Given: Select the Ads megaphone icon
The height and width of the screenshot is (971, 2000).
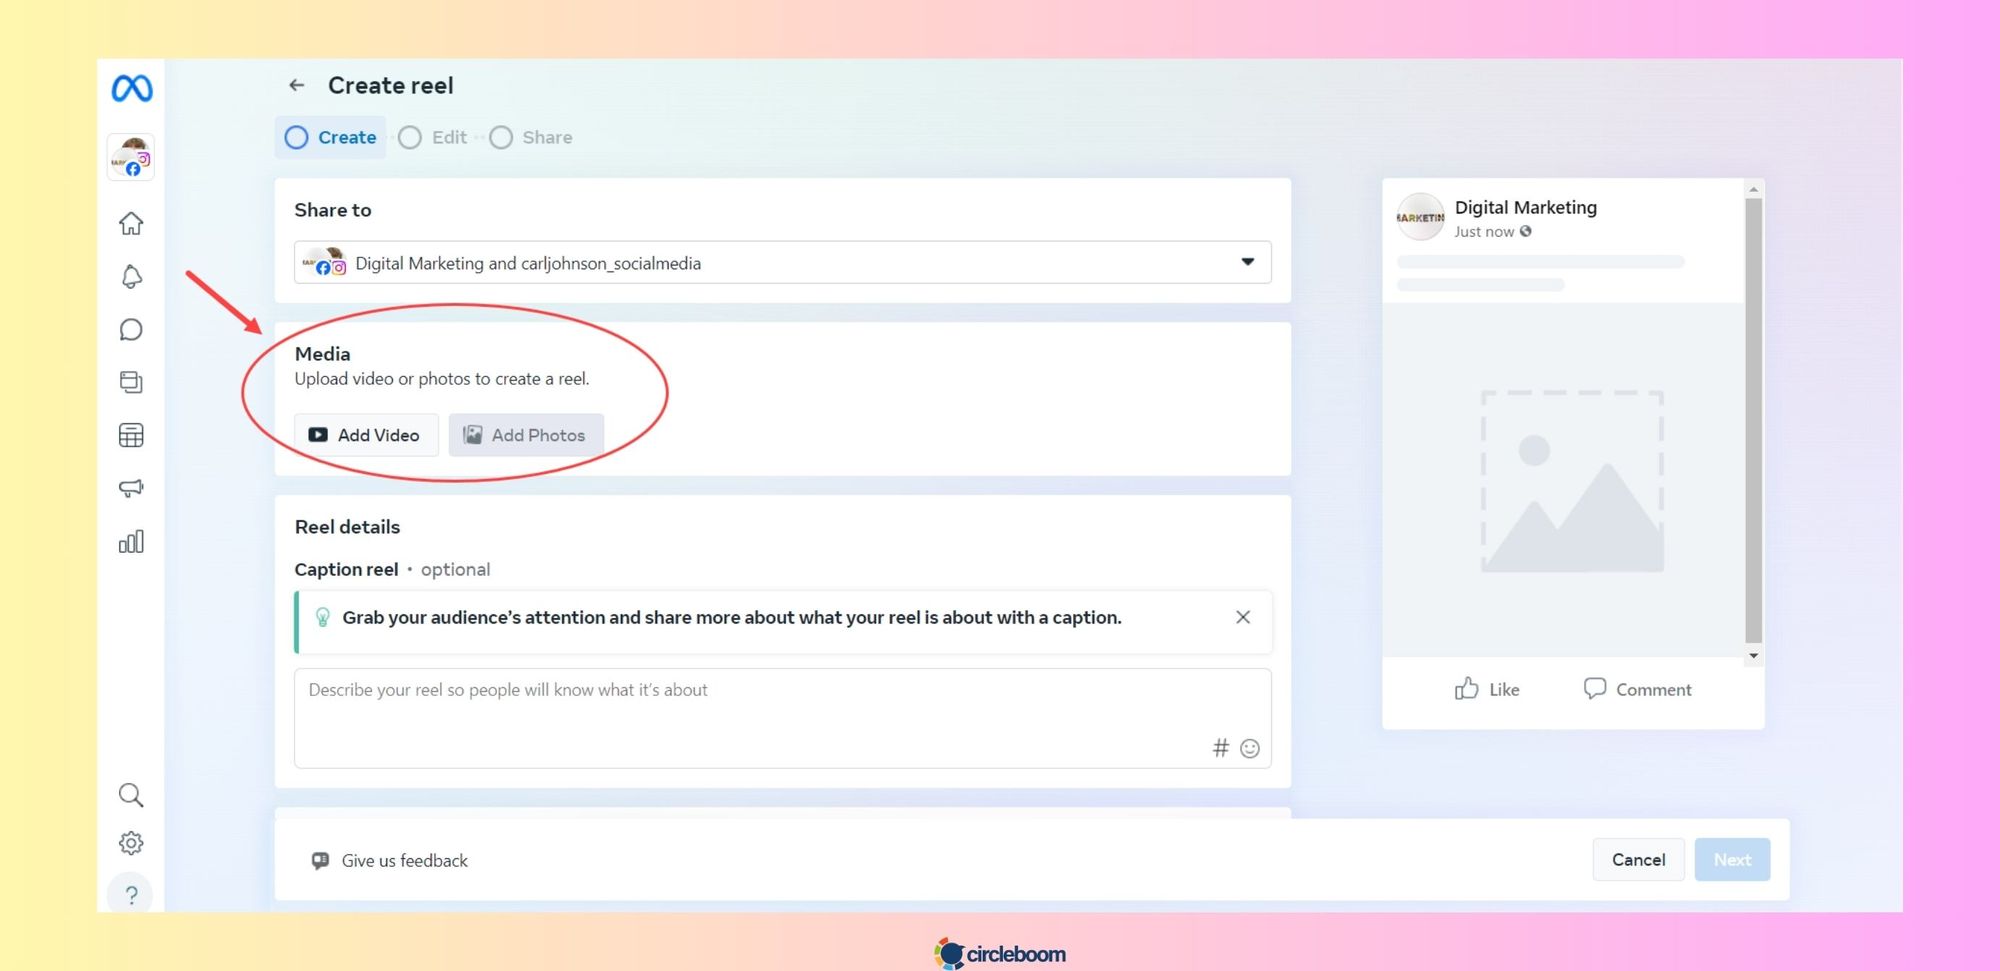Looking at the screenshot, I should pyautogui.click(x=131, y=488).
